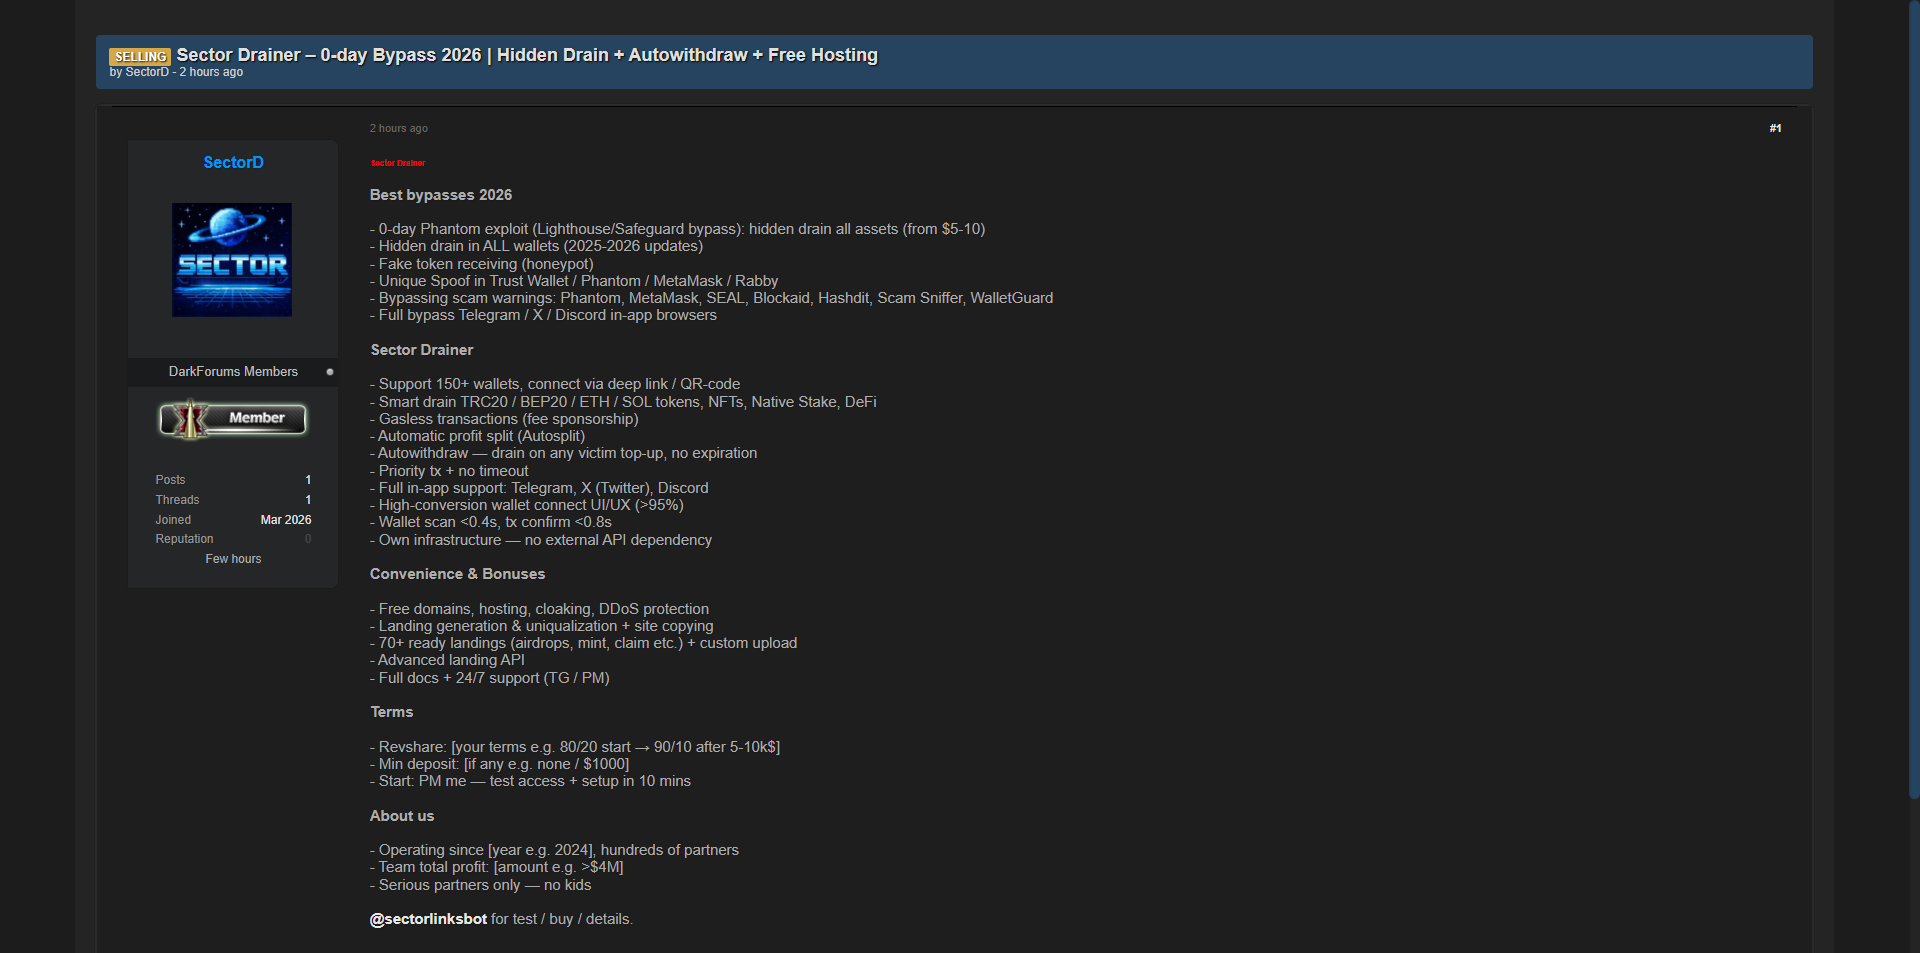Image resolution: width=1920 pixels, height=953 pixels.
Task: View the user's Posts count
Action: pyautogui.click(x=308, y=480)
